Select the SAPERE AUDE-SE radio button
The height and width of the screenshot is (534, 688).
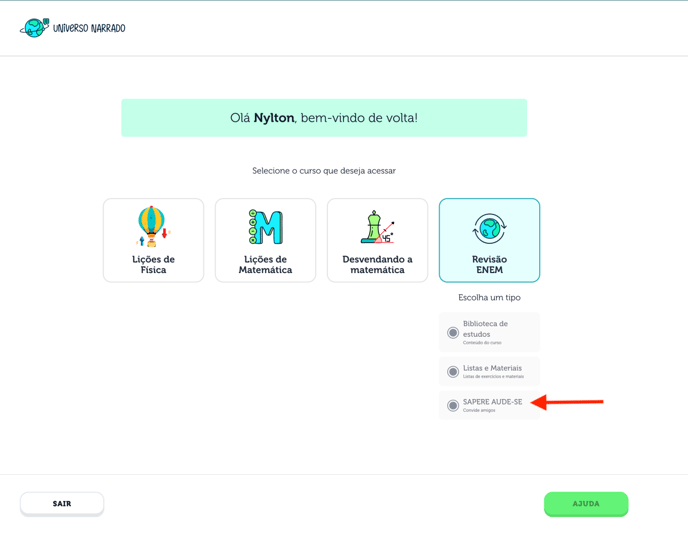click(453, 405)
